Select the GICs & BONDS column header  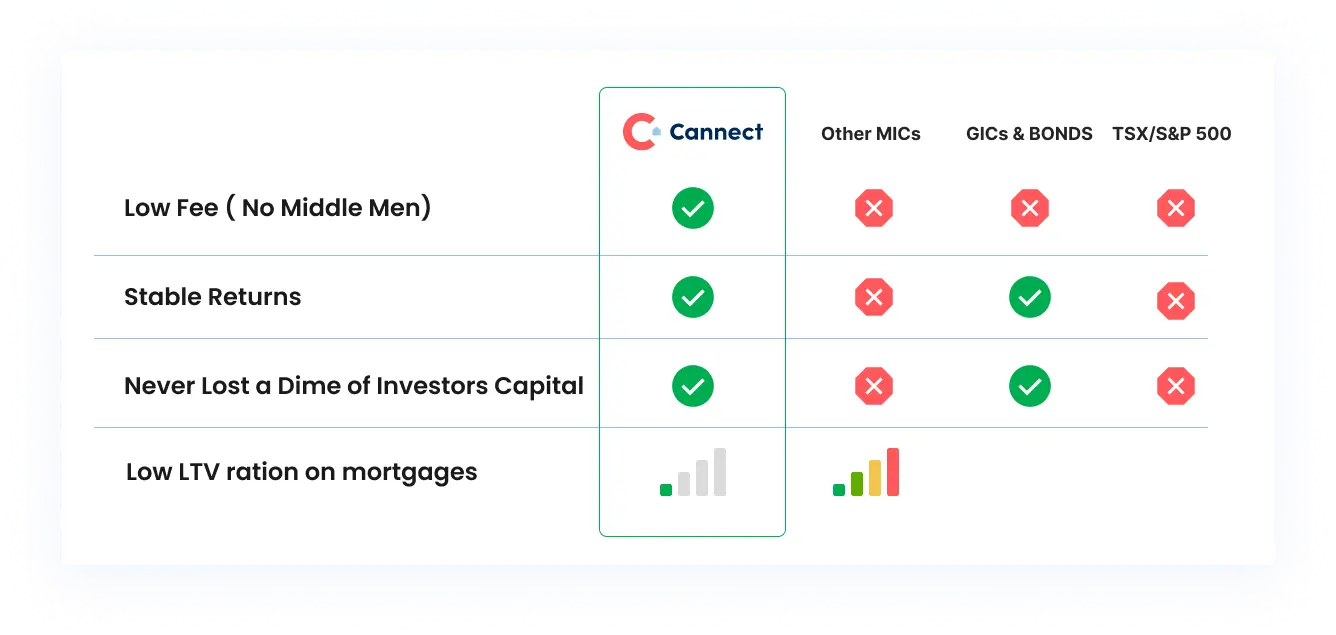[1029, 134]
